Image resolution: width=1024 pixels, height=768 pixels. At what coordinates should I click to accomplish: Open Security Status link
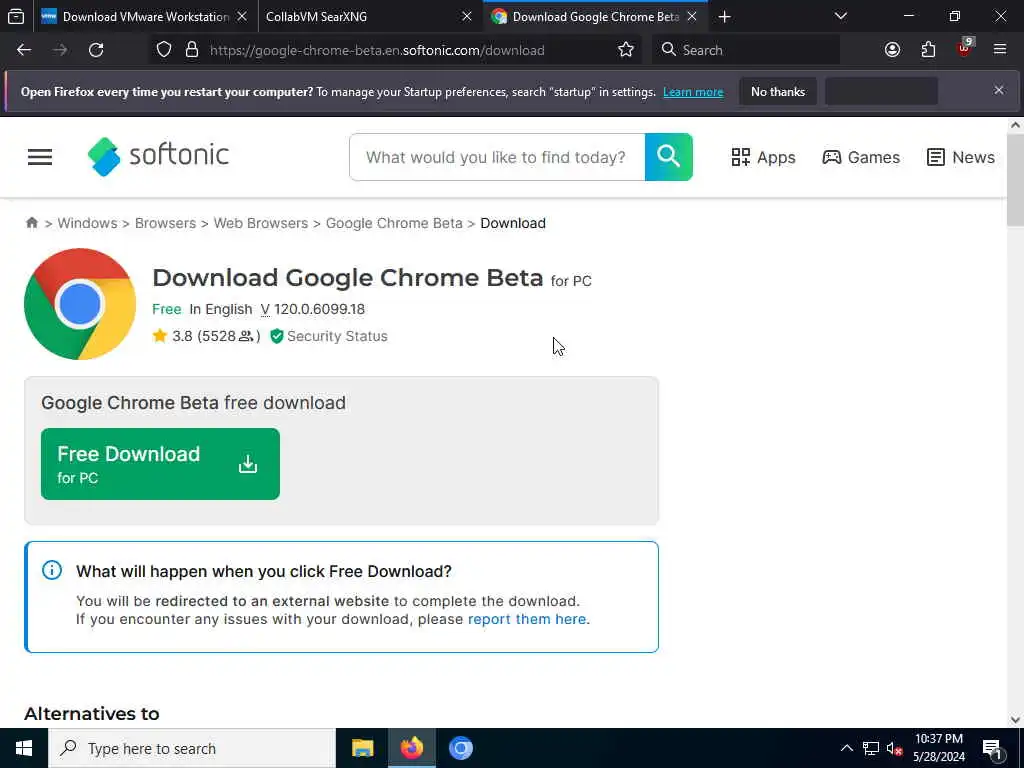pos(329,336)
